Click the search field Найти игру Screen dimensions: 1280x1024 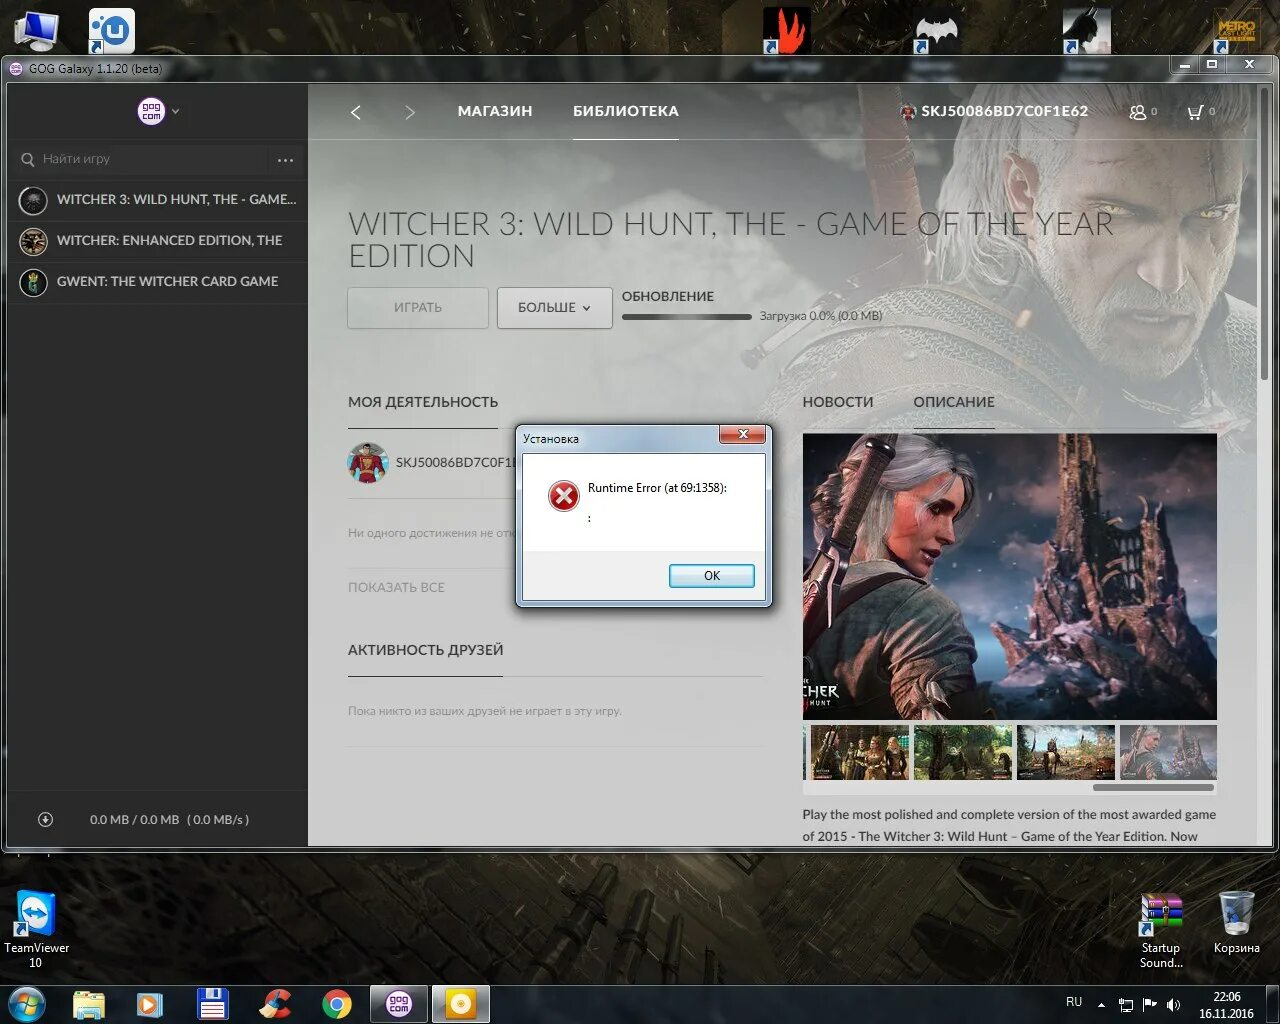tap(143, 159)
